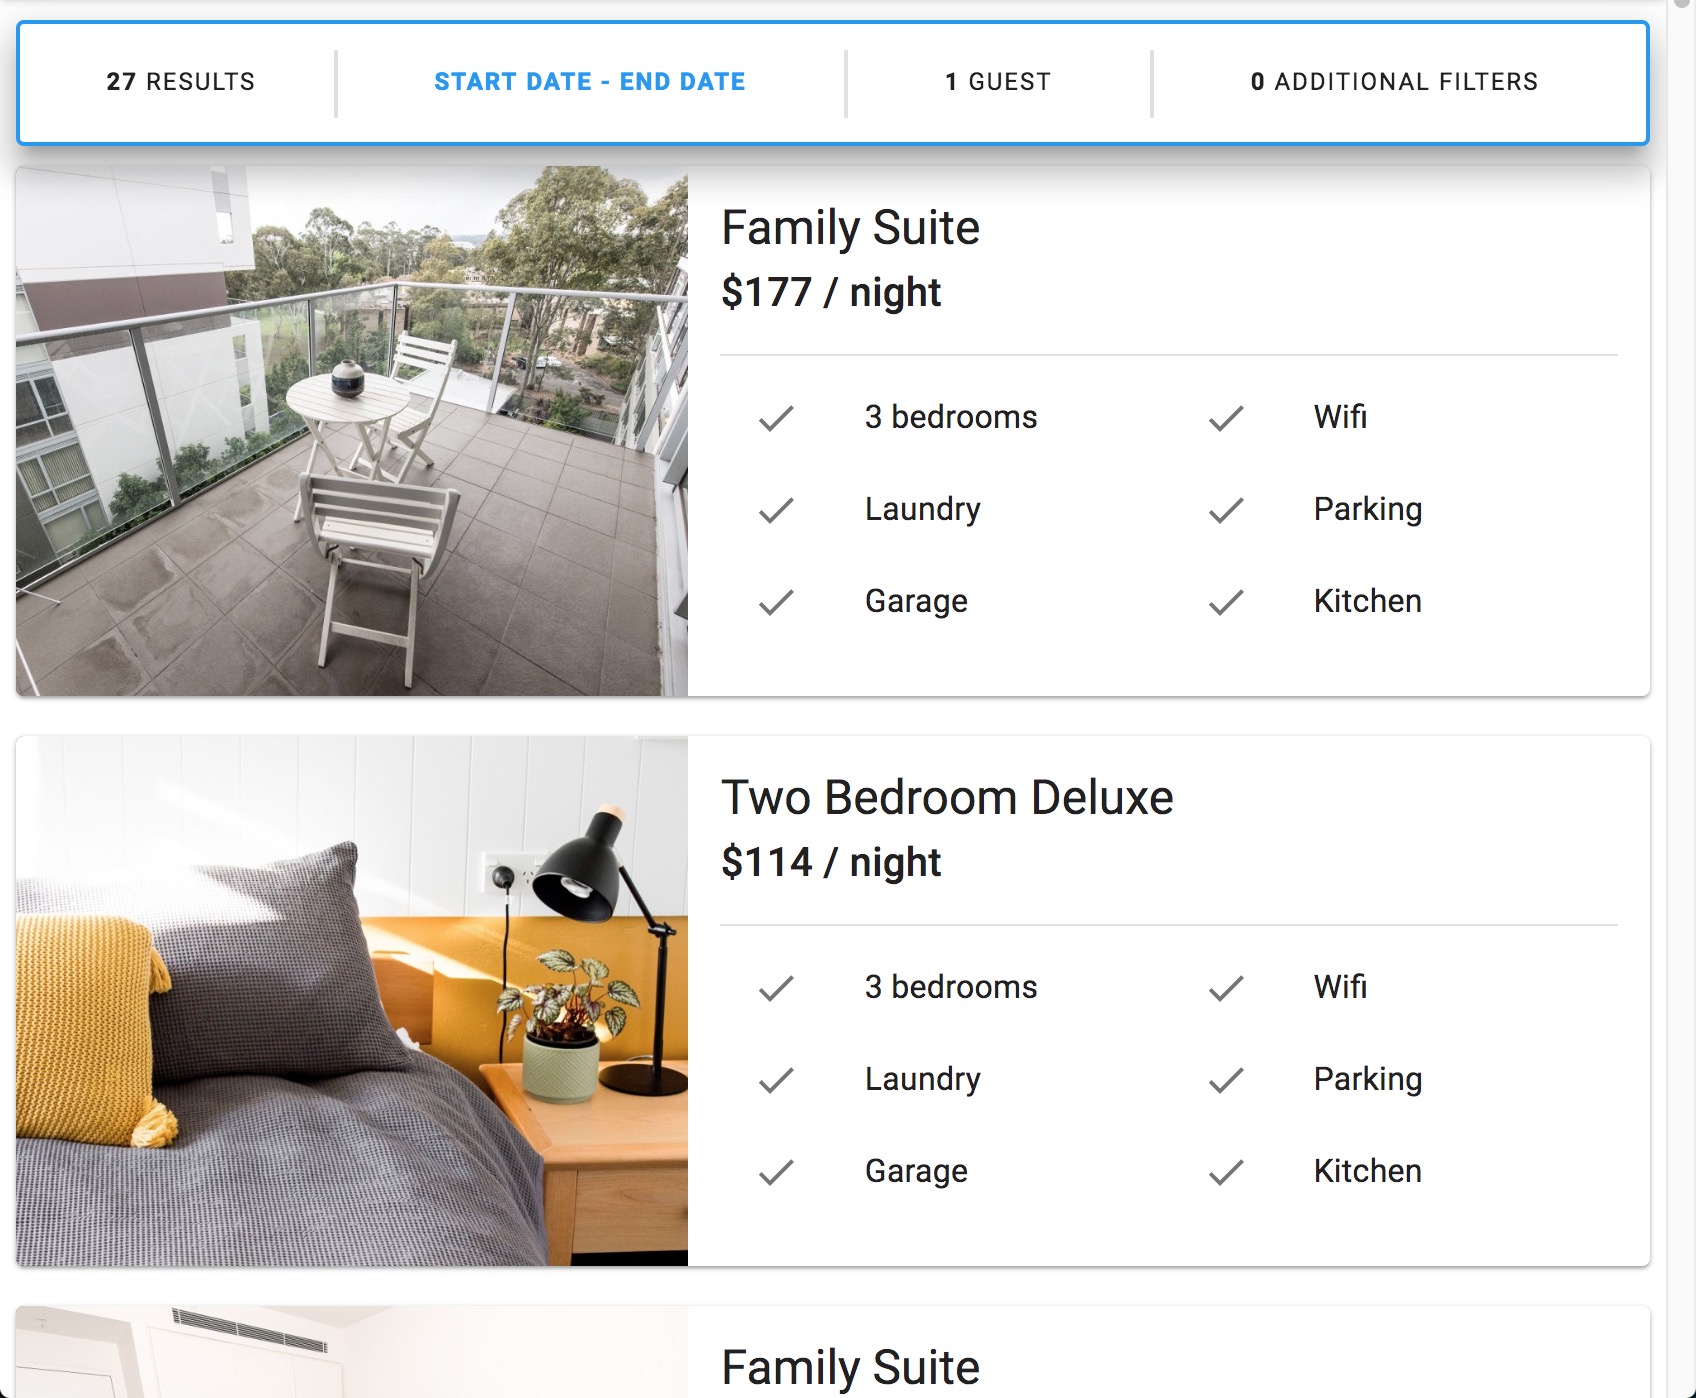Click the Wifi checkmark in the Two Bedroom Deluxe card
The width and height of the screenshot is (1696, 1398).
(1226, 988)
